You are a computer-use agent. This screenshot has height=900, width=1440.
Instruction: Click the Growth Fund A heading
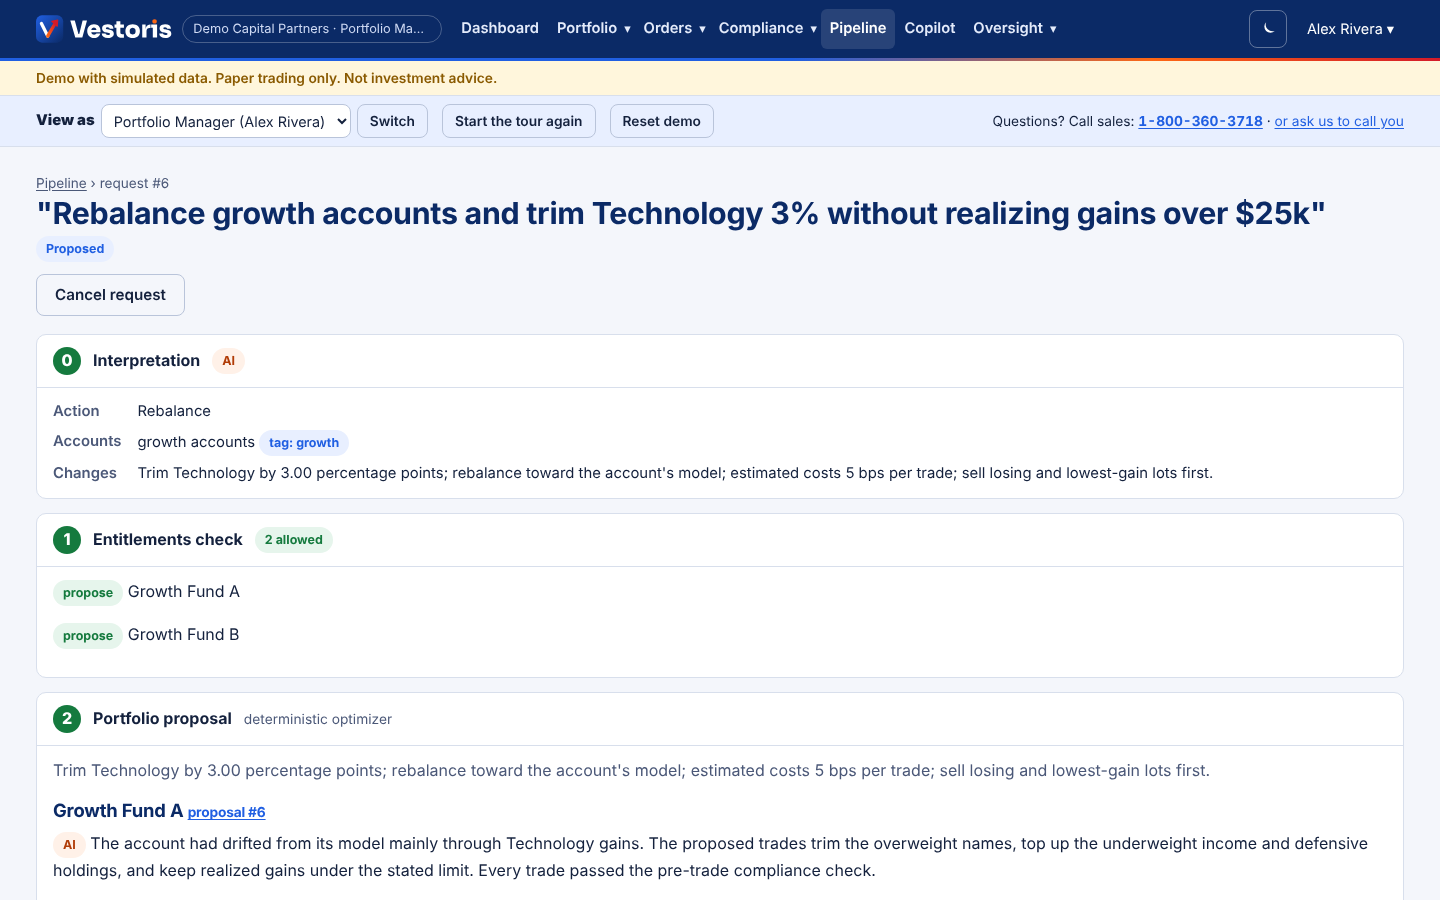coord(118,811)
